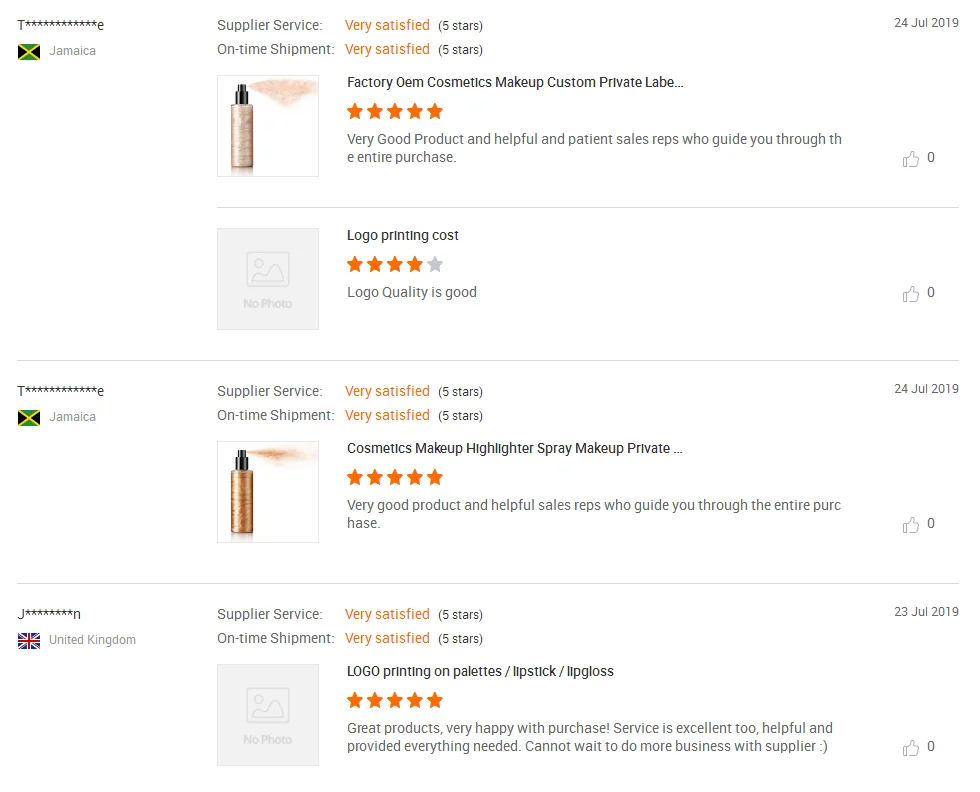Screen dimensions: 980x792
Task: Open Cosmetics Makeup Highlighter Spray product link
Action: [x=514, y=449]
